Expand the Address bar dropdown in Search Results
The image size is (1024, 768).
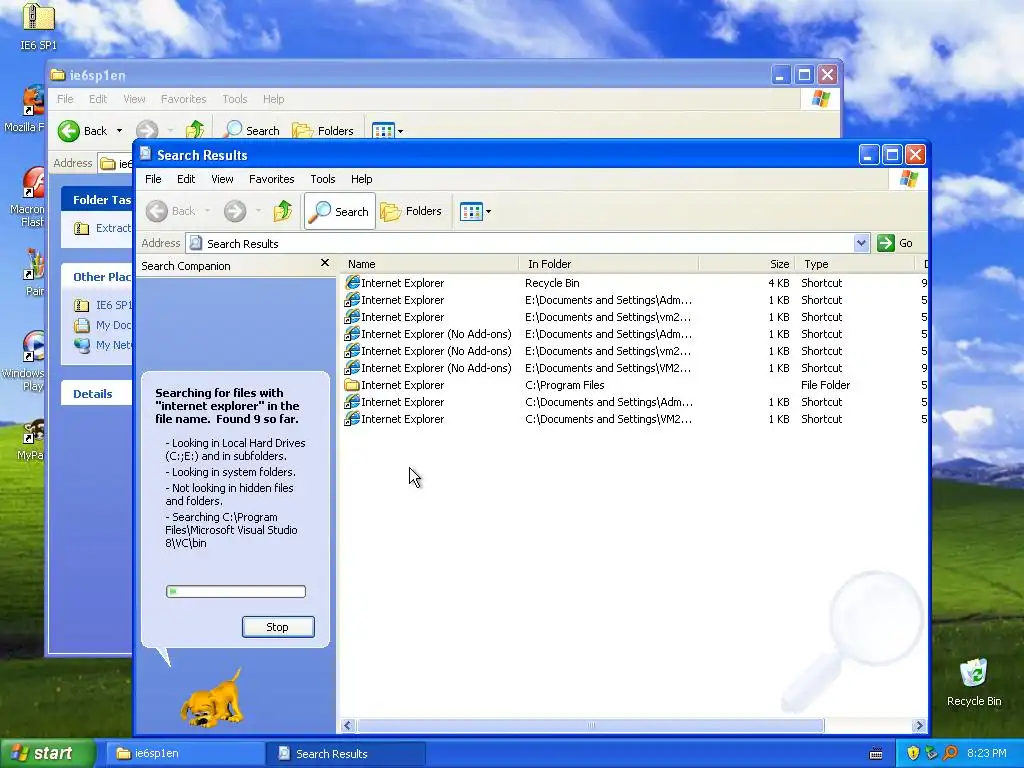[861, 243]
